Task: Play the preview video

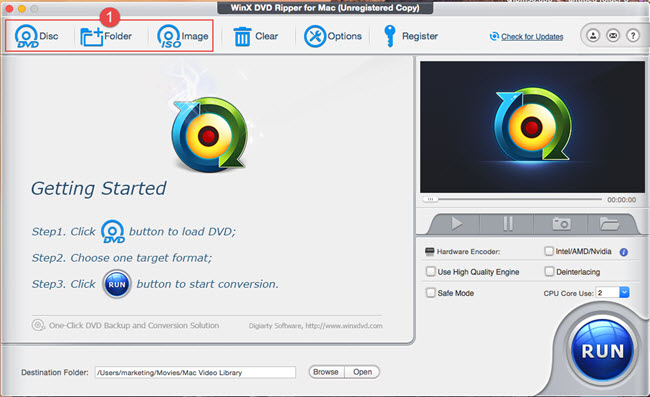Action: [457, 224]
